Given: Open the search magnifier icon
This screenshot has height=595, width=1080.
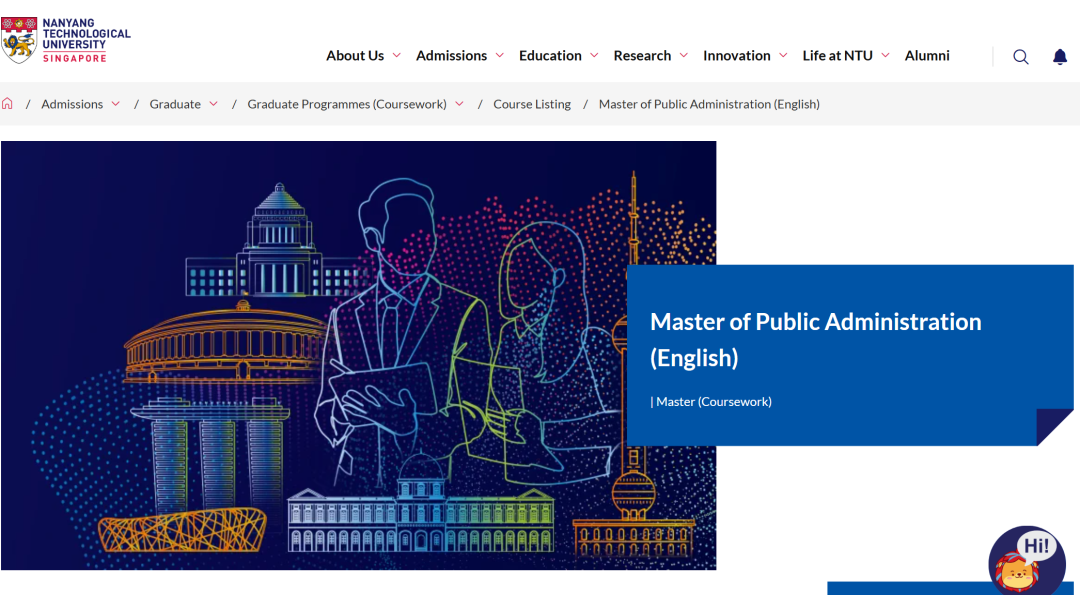Looking at the screenshot, I should [x=1020, y=57].
